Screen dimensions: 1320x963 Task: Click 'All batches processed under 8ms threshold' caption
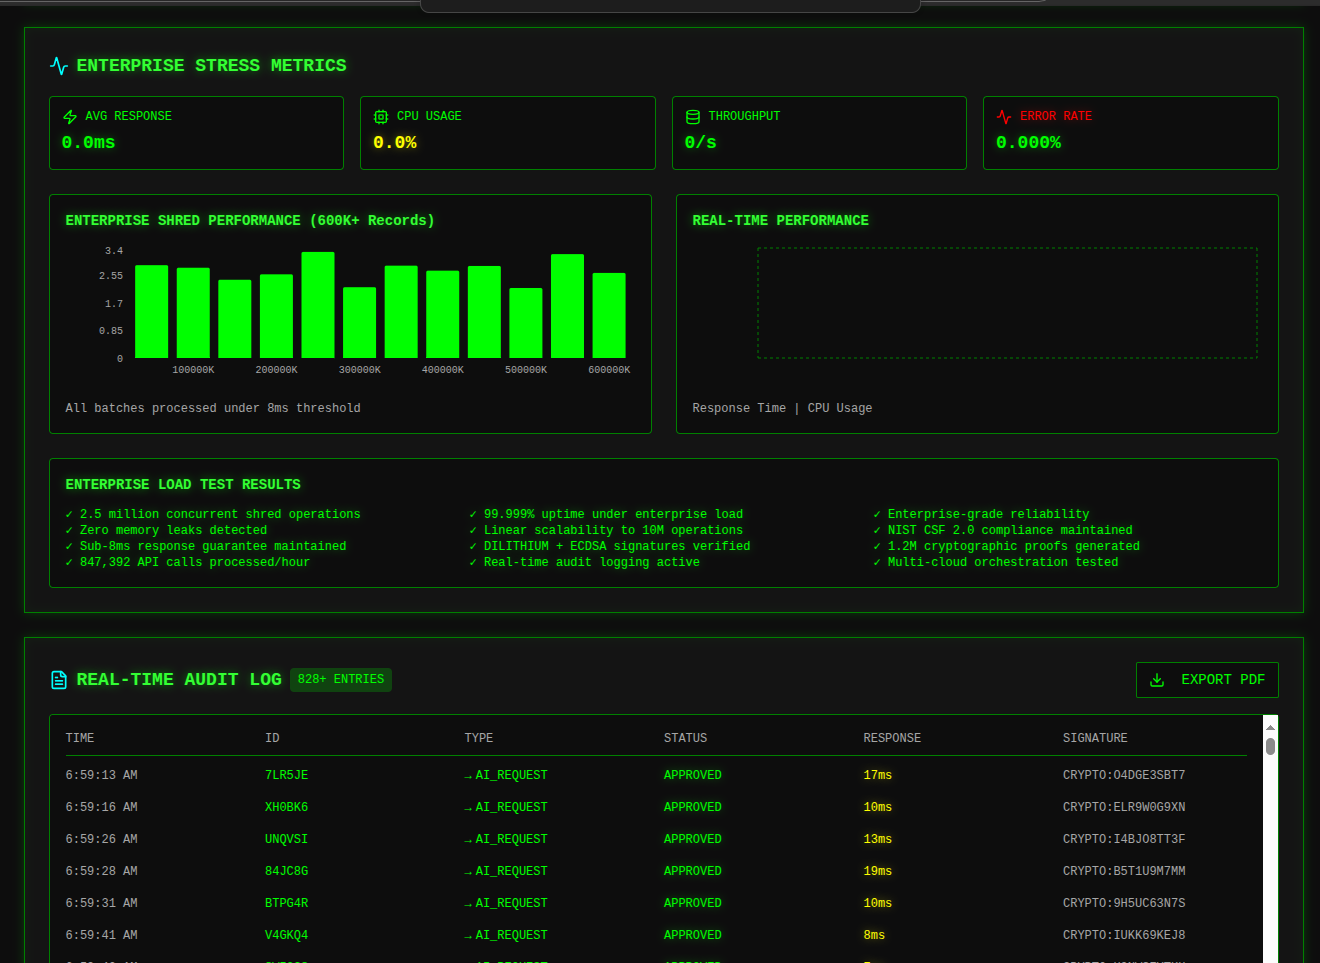pyautogui.click(x=213, y=408)
